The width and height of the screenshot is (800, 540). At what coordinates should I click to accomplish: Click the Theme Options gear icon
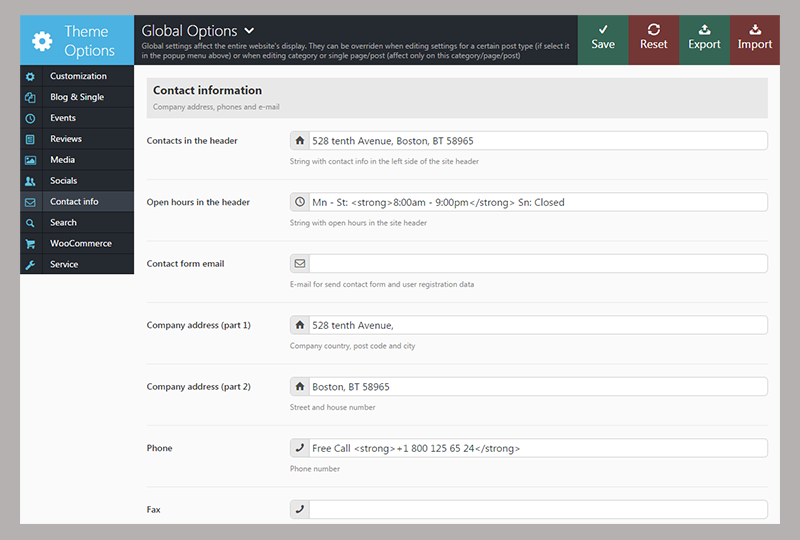pos(41,41)
